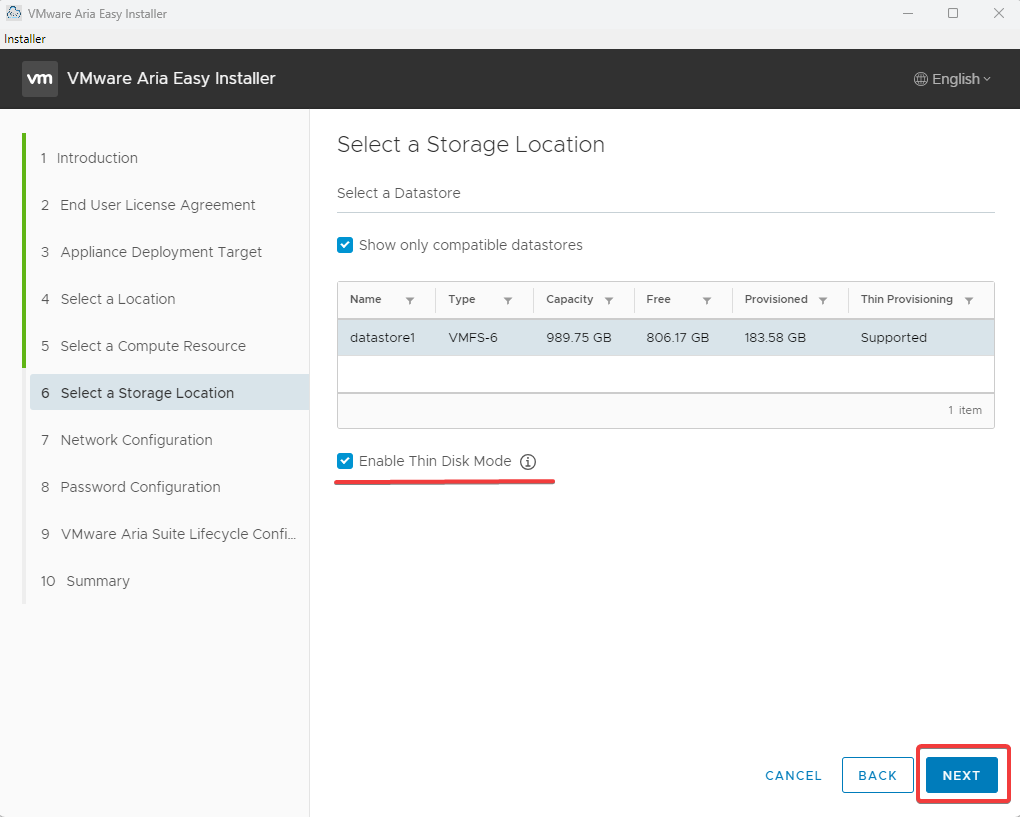Open the Free column filter icon
Image resolution: width=1020 pixels, height=817 pixels.
706,300
